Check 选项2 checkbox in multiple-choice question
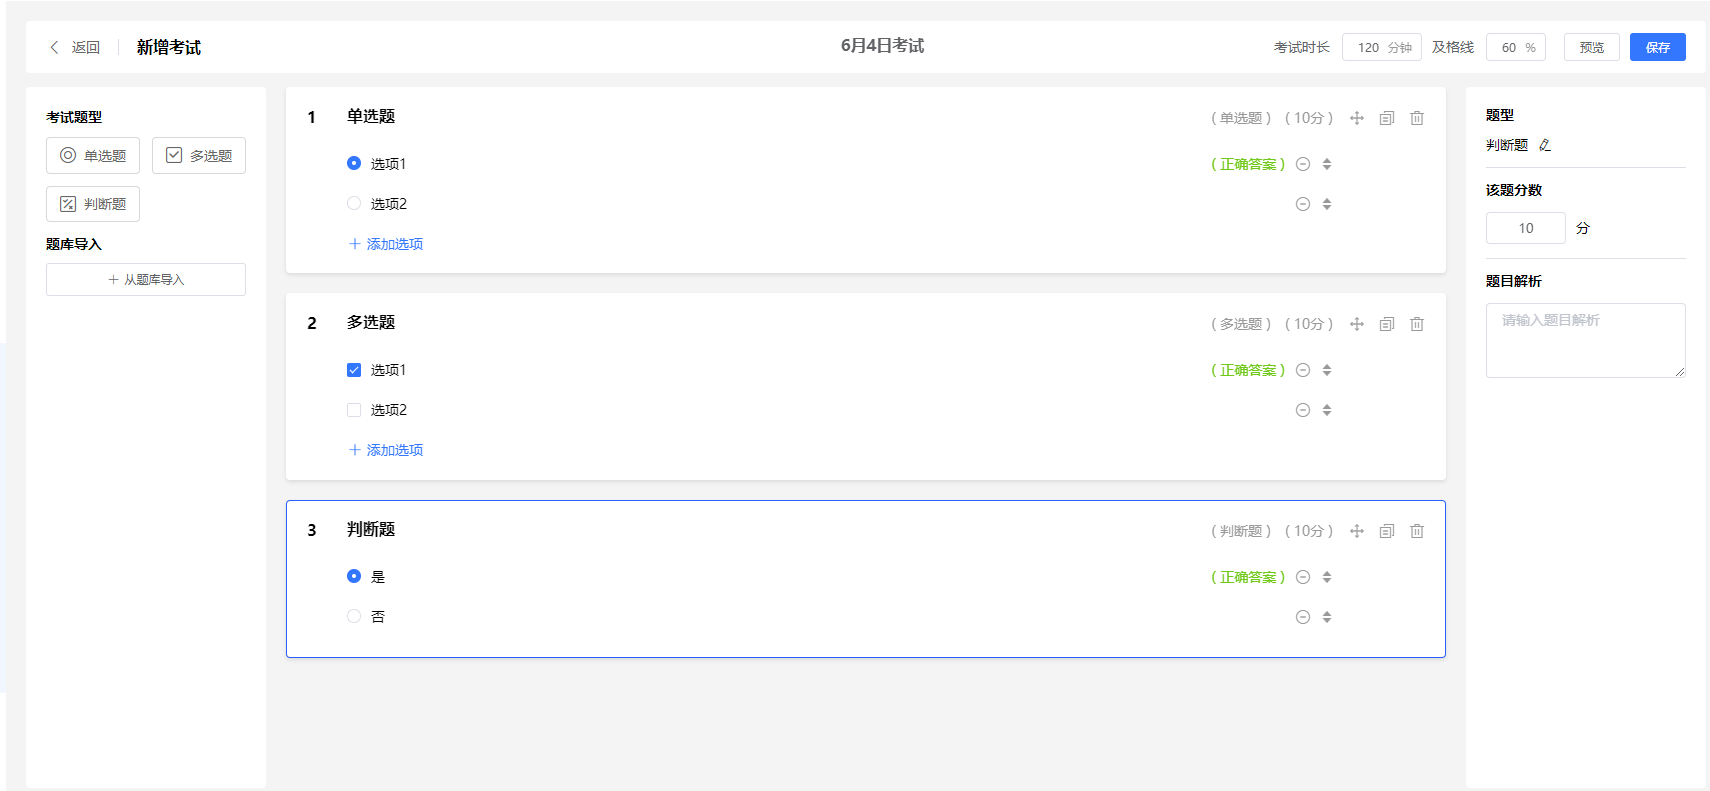The image size is (1710, 791). [x=354, y=410]
